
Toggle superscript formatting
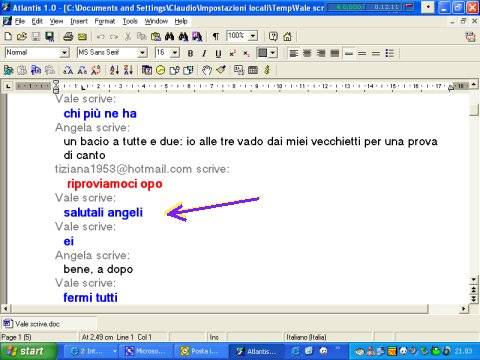(x=232, y=53)
